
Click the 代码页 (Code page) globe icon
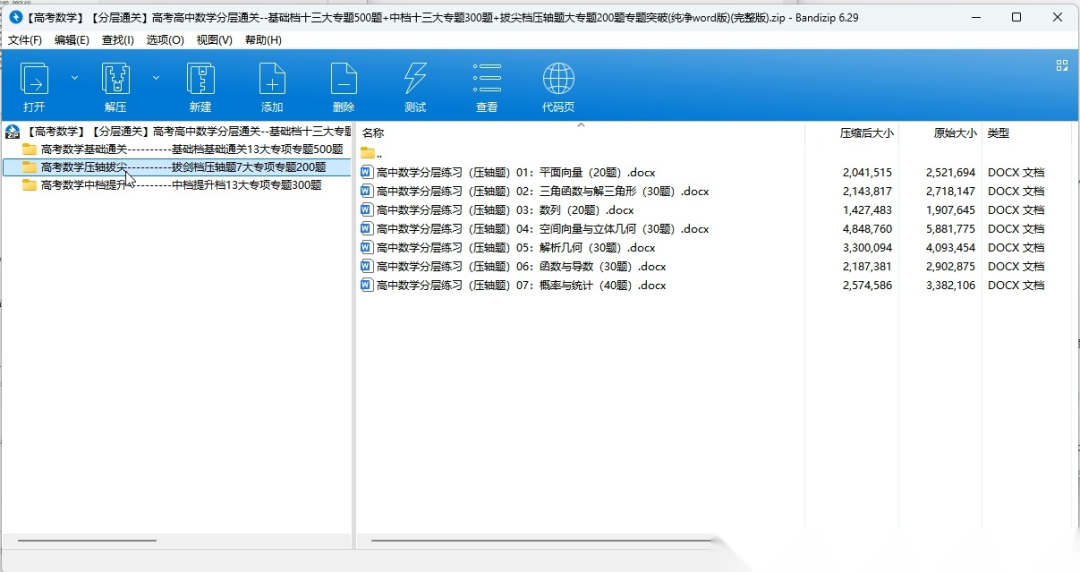pyautogui.click(x=558, y=80)
